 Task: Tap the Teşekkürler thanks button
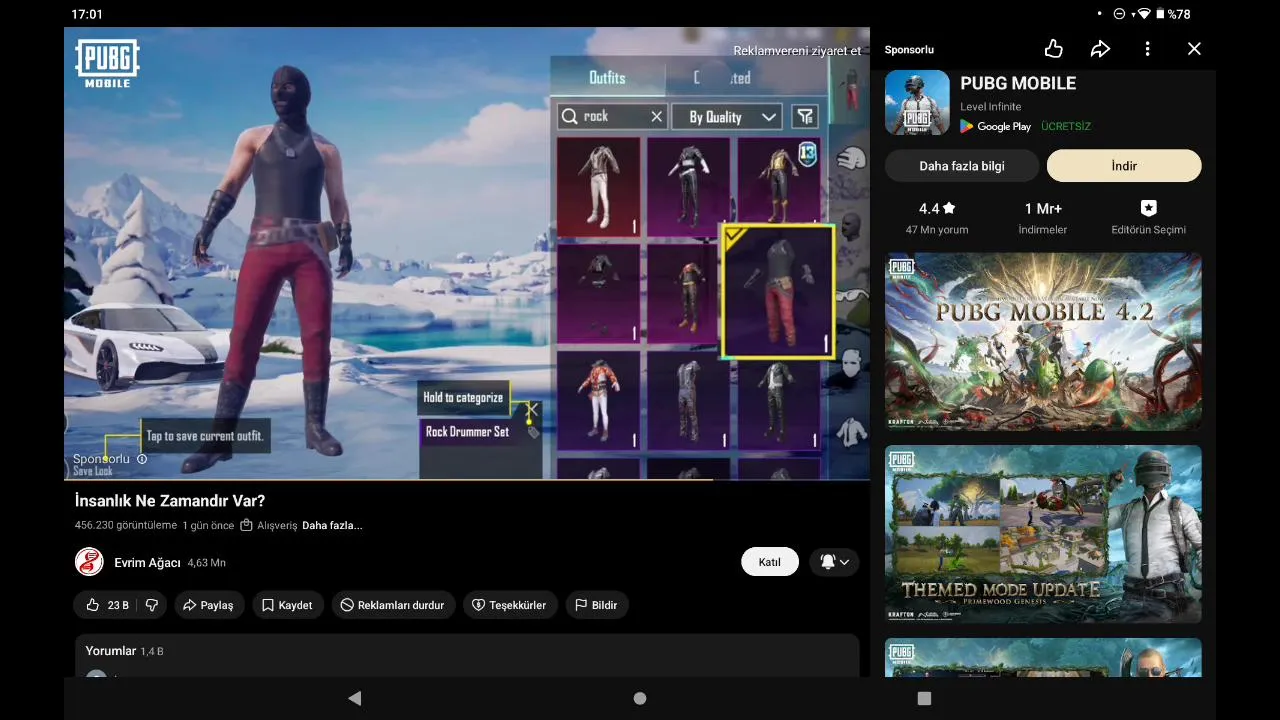click(x=510, y=605)
